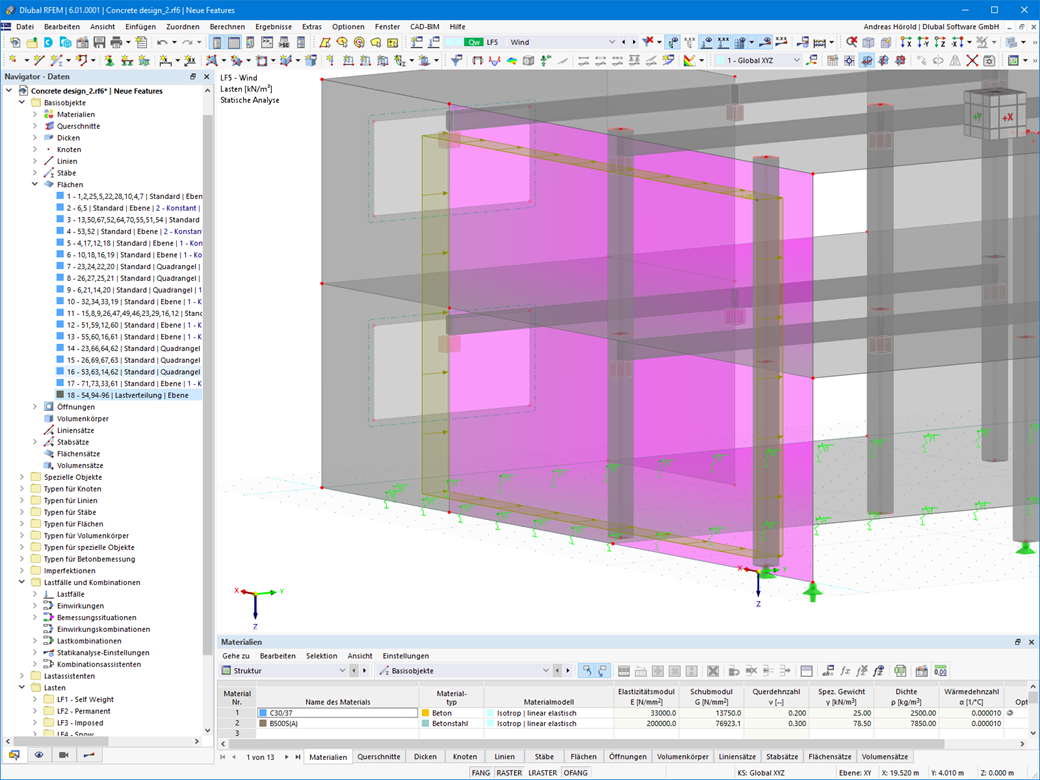Open the Berechnen menu
Image resolution: width=1040 pixels, height=780 pixels.
[x=227, y=27]
